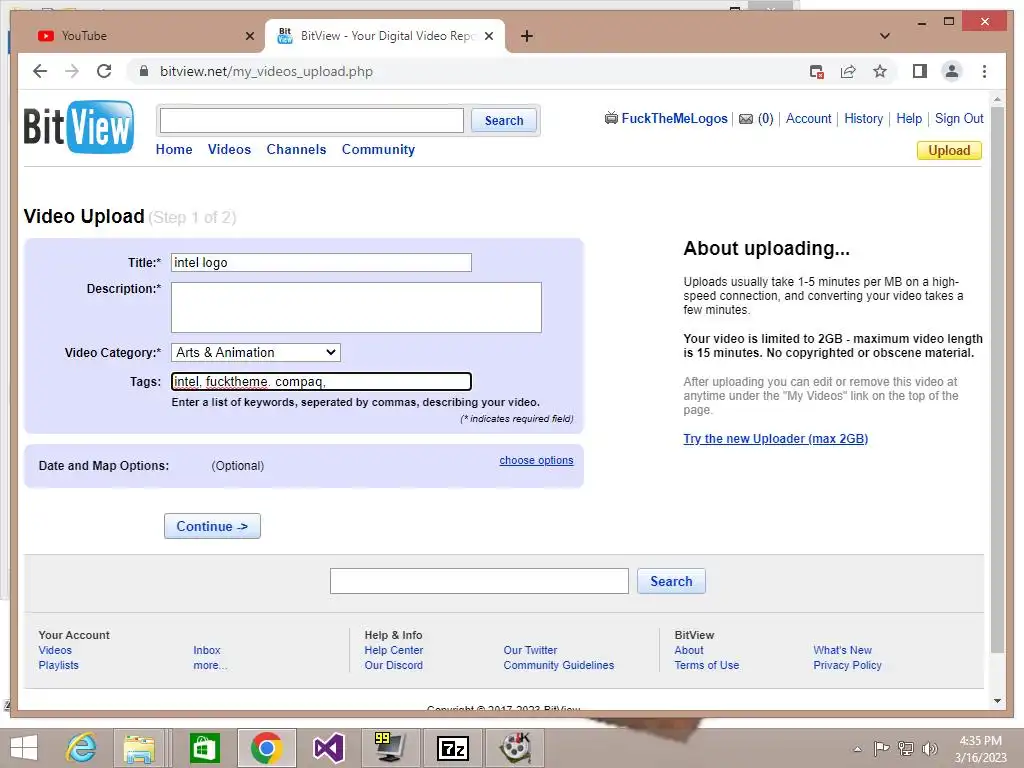Select the BitView tab

385,36
